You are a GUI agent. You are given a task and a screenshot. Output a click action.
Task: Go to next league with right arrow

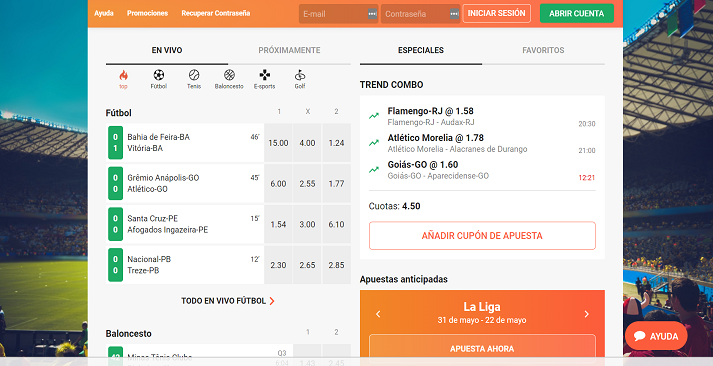587,314
